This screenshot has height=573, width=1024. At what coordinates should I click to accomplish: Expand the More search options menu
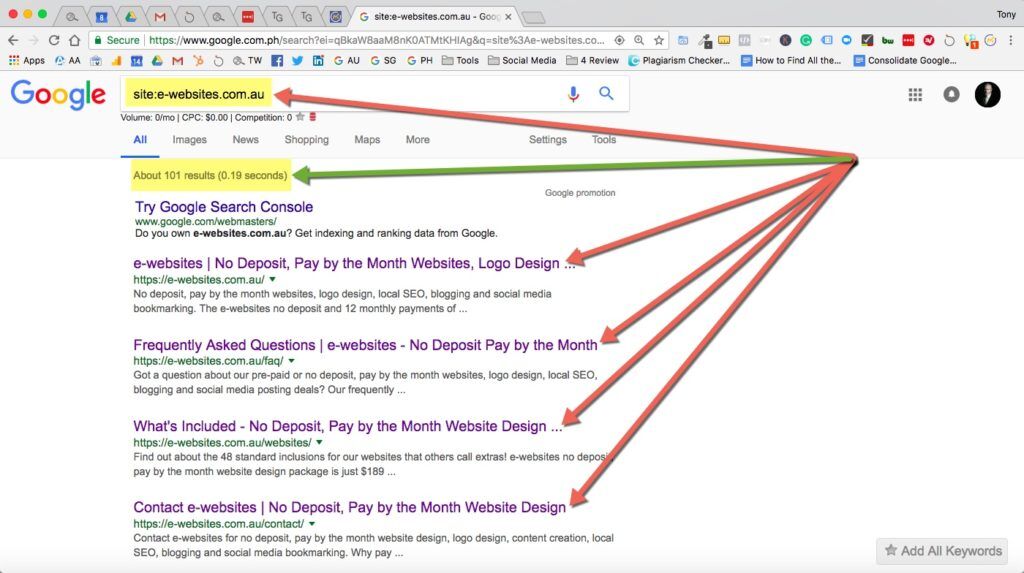click(417, 140)
